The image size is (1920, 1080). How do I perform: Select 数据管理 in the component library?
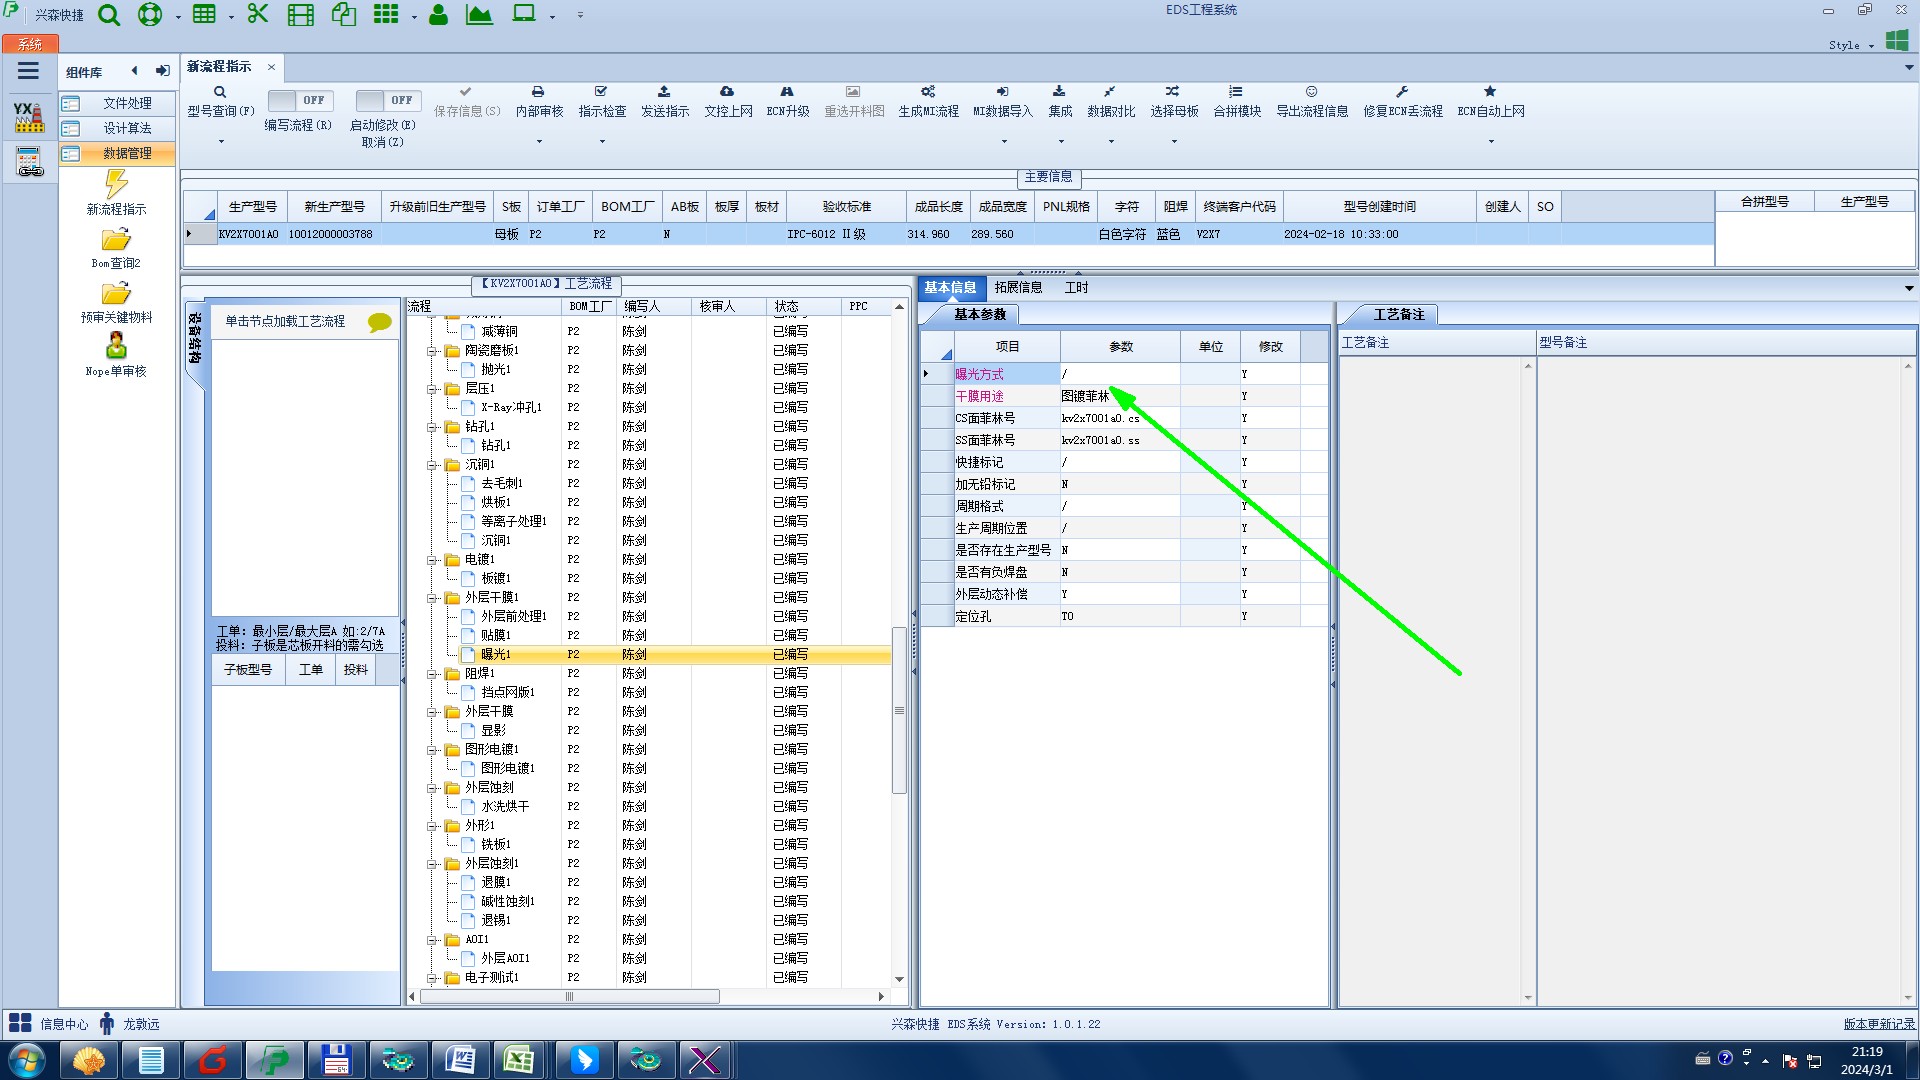click(127, 153)
